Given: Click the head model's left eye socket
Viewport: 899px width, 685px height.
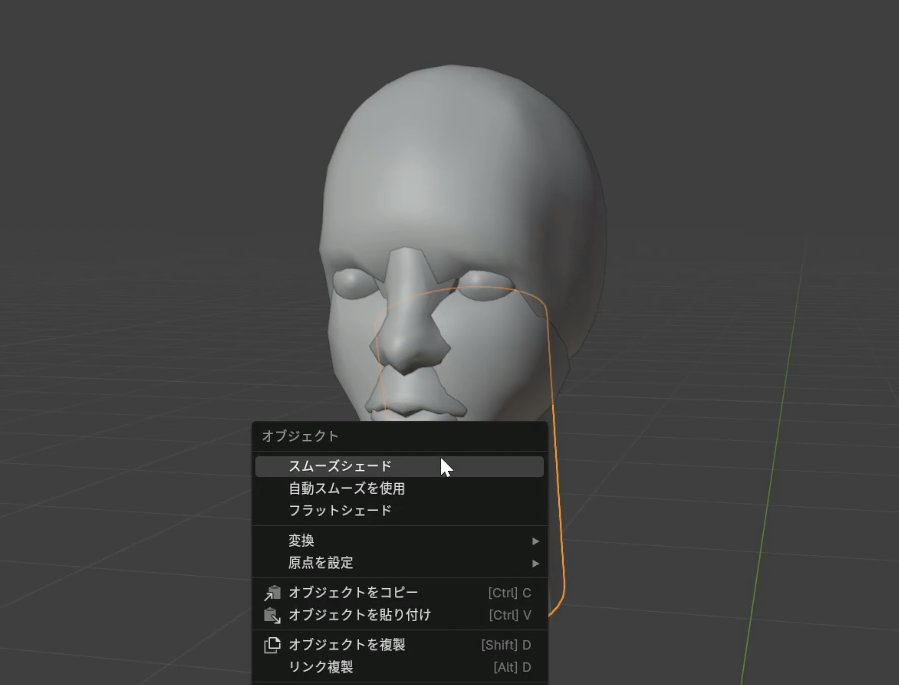Looking at the screenshot, I should coord(354,283).
